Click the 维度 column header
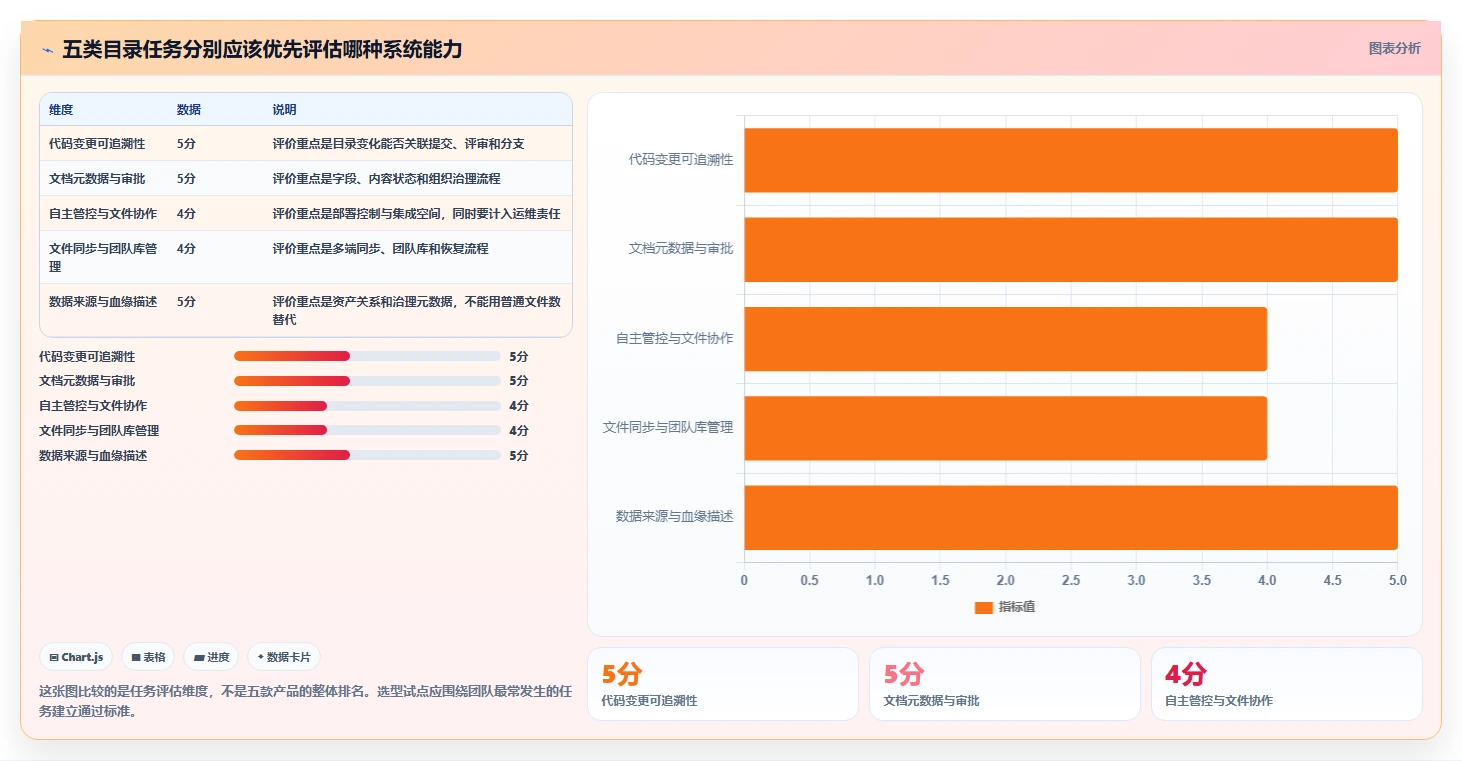1462x761 pixels. point(61,110)
